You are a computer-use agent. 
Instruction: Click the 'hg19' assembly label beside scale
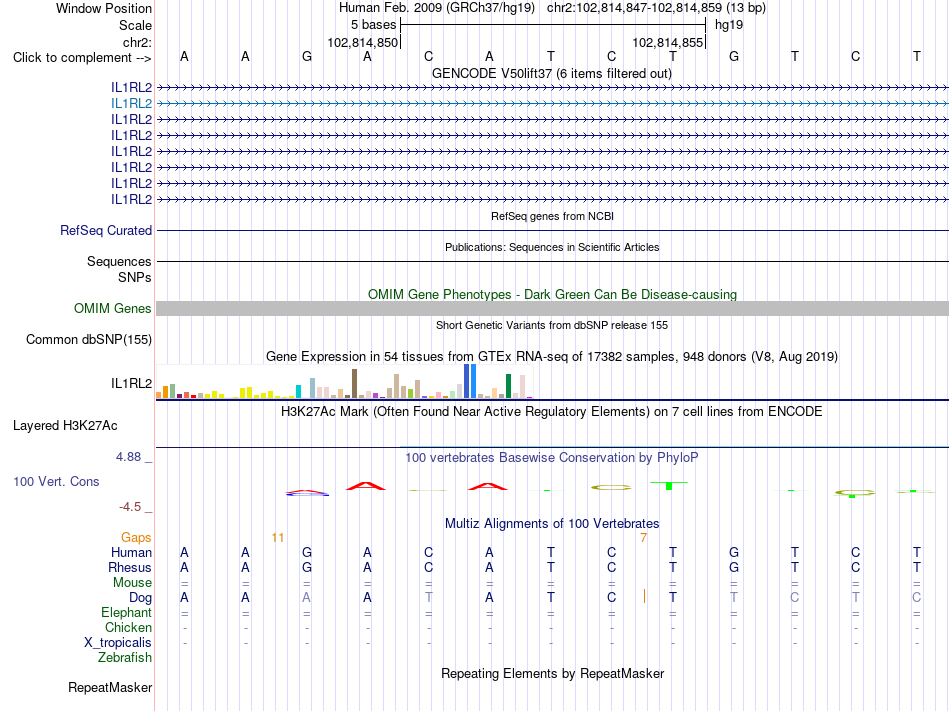coord(729,25)
